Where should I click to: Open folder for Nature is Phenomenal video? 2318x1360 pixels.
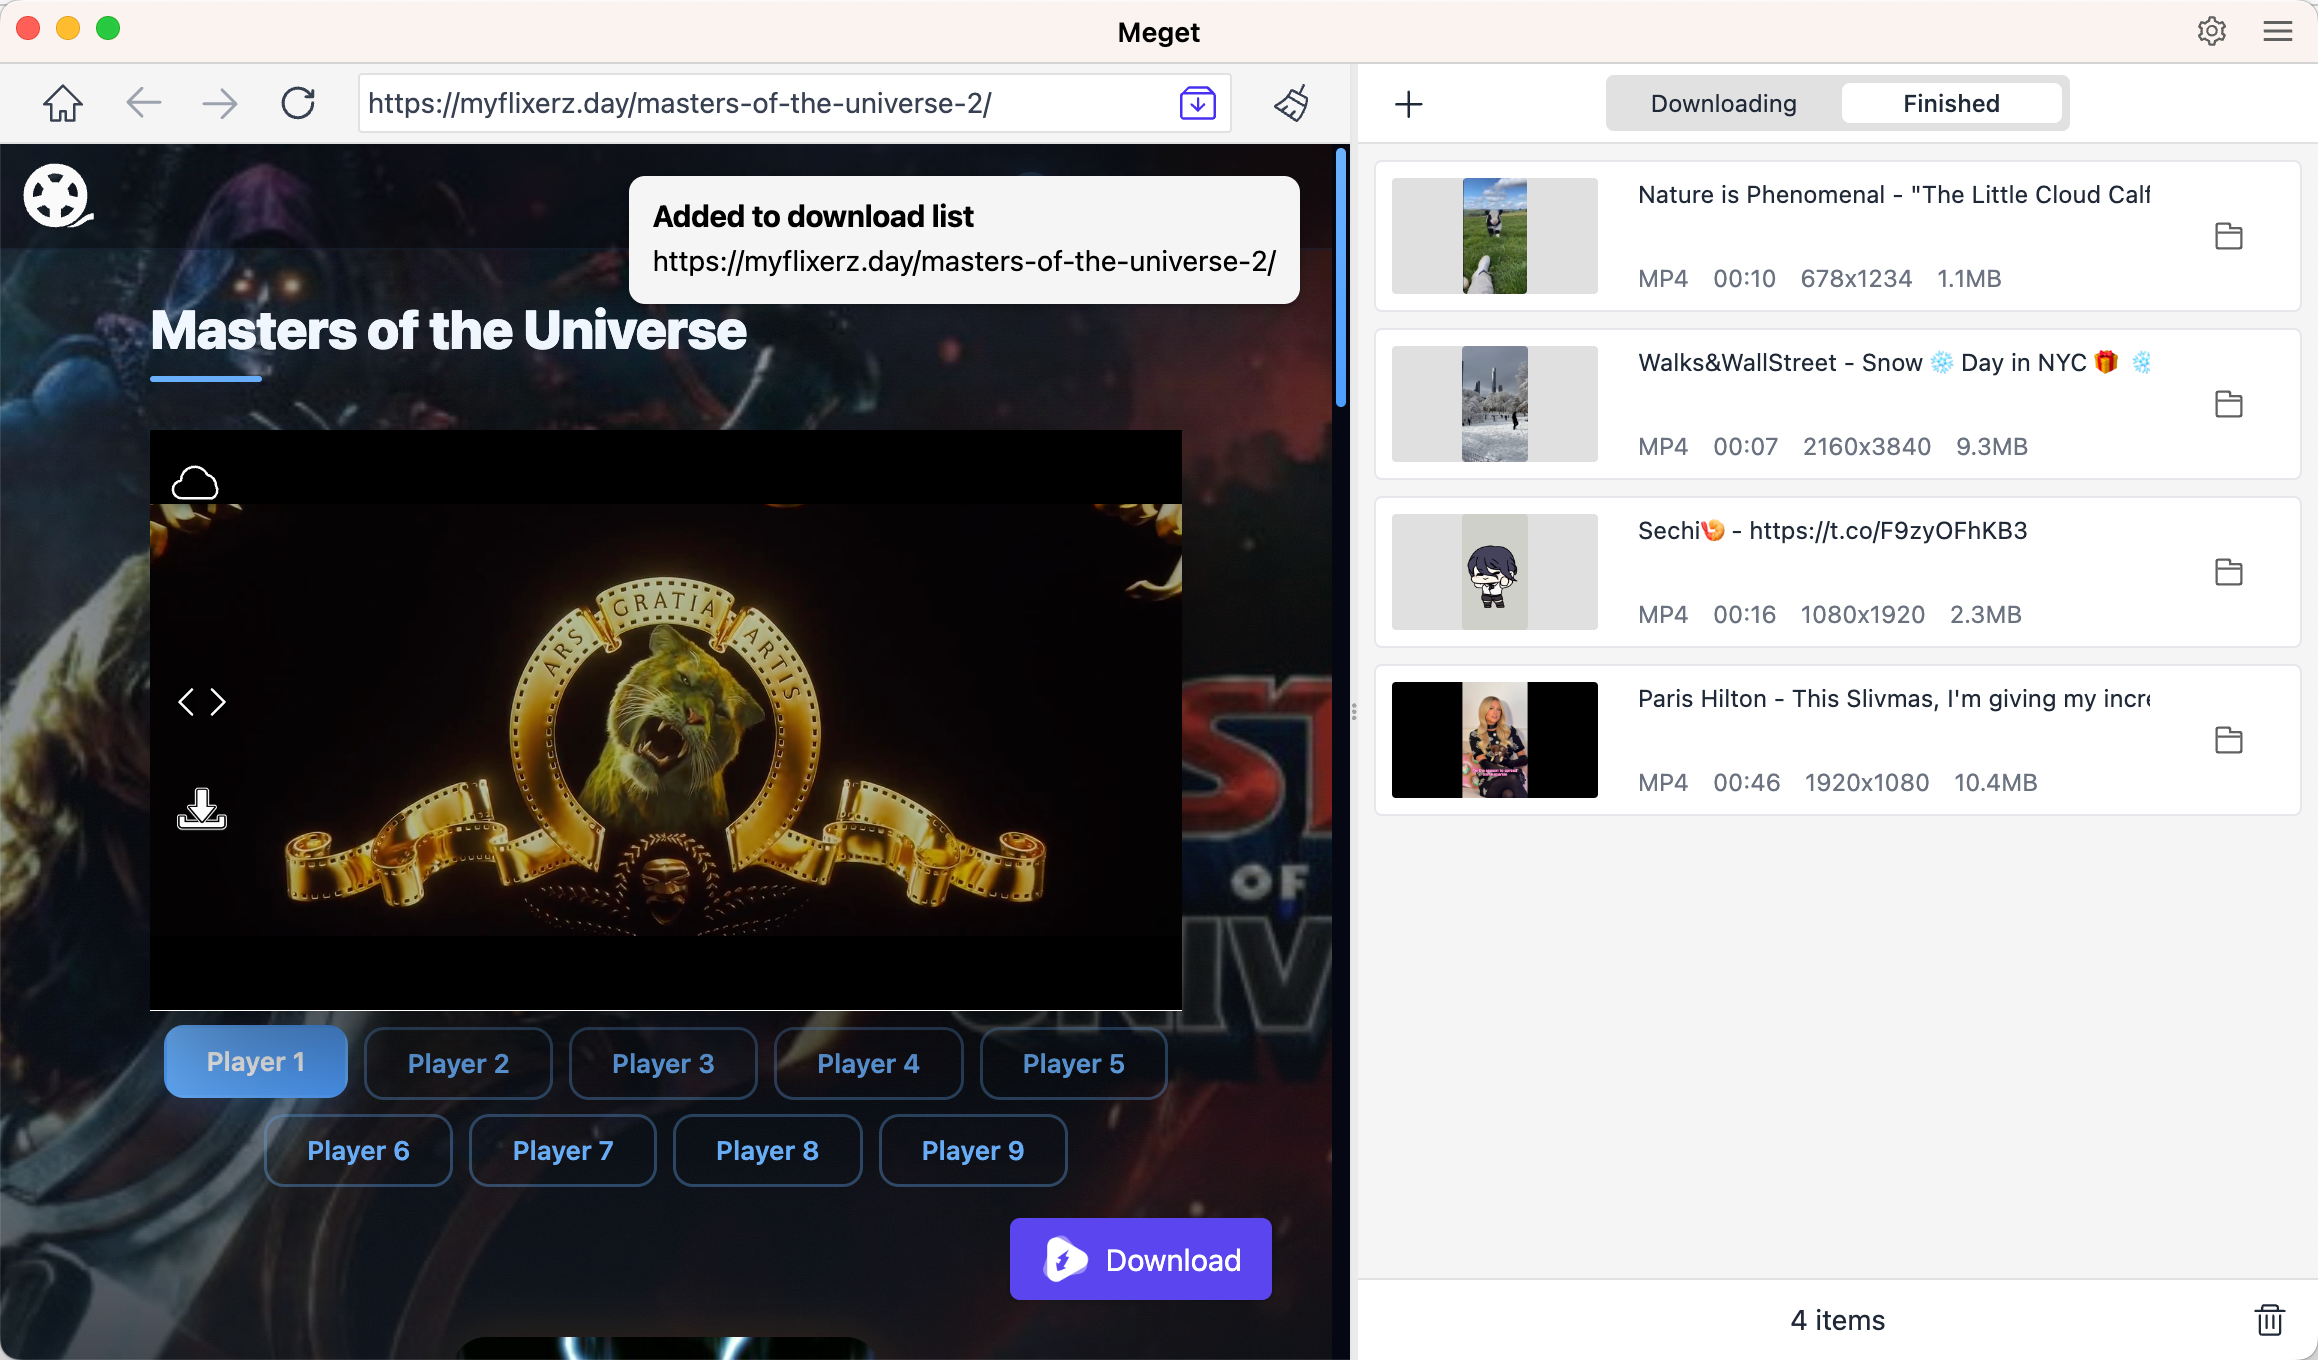(2228, 236)
